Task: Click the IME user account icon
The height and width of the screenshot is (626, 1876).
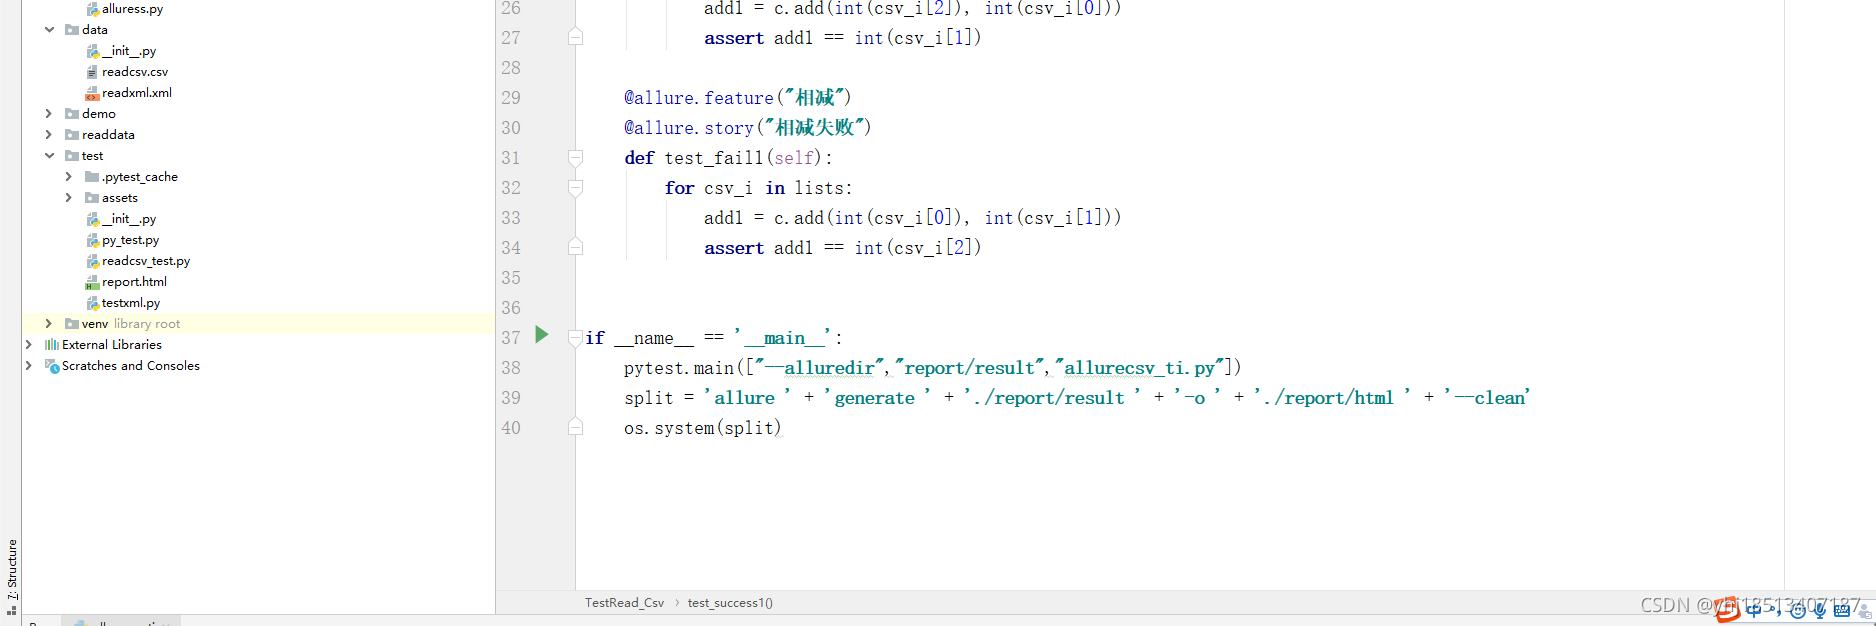Action: pyautogui.click(x=1864, y=610)
